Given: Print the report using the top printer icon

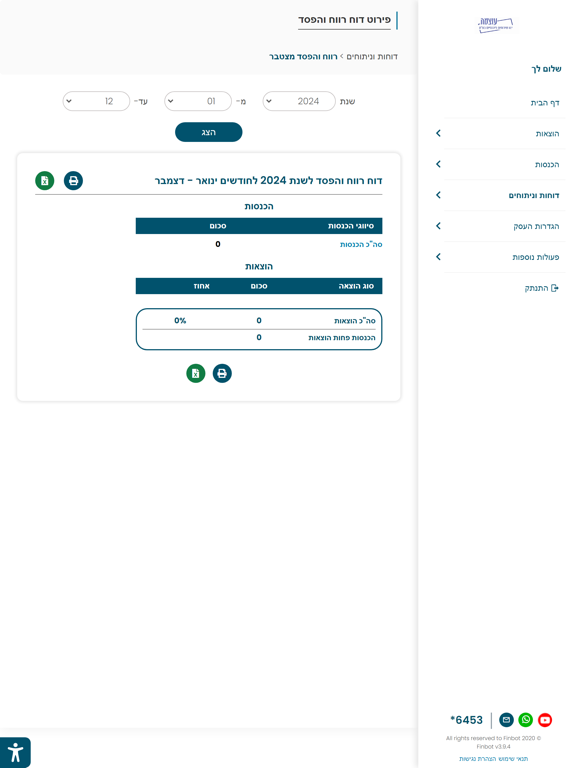Looking at the screenshot, I should 73,181.
